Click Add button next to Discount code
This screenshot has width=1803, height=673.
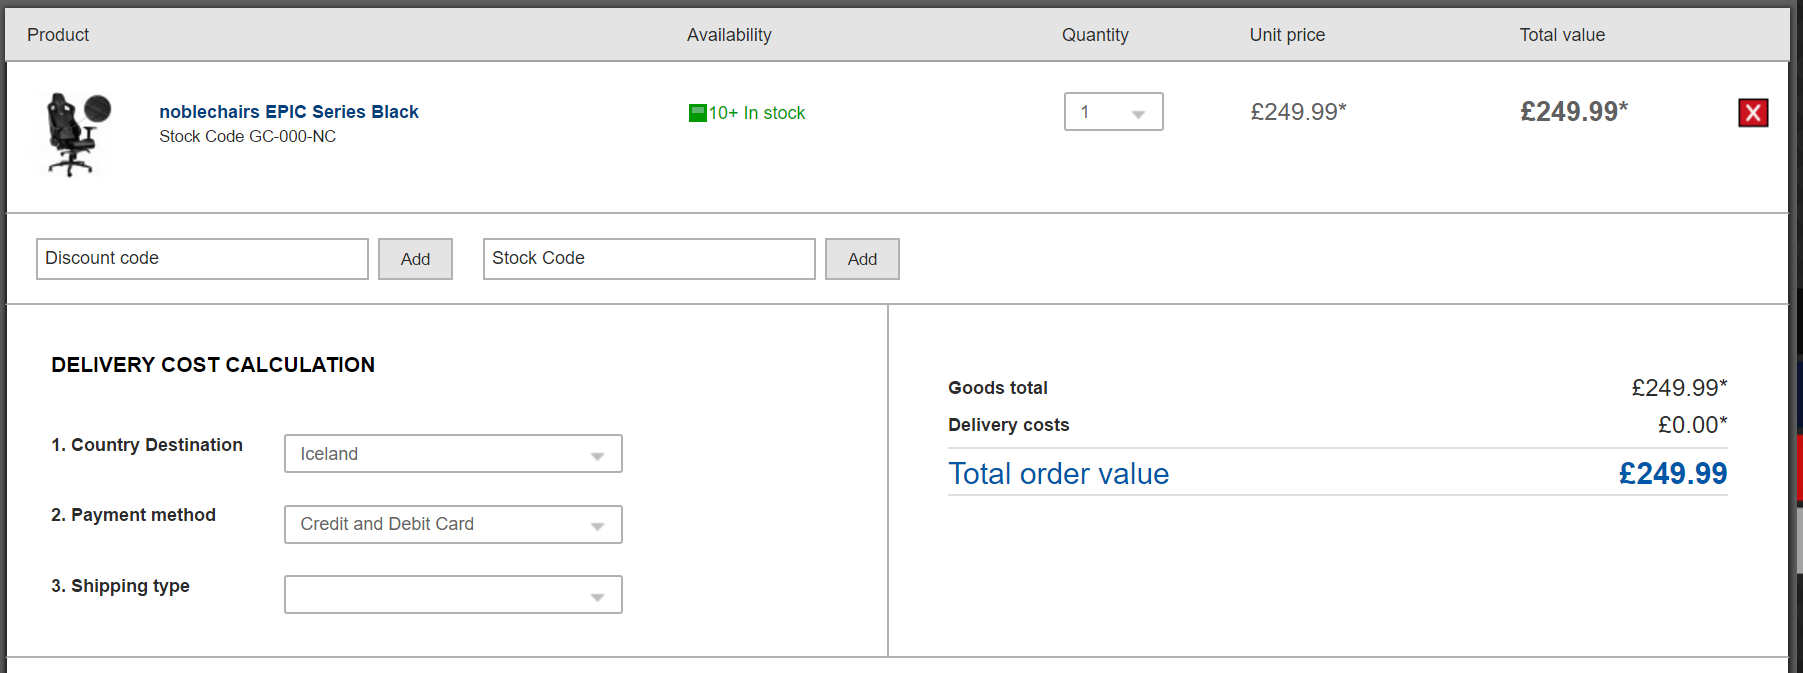click(x=415, y=259)
